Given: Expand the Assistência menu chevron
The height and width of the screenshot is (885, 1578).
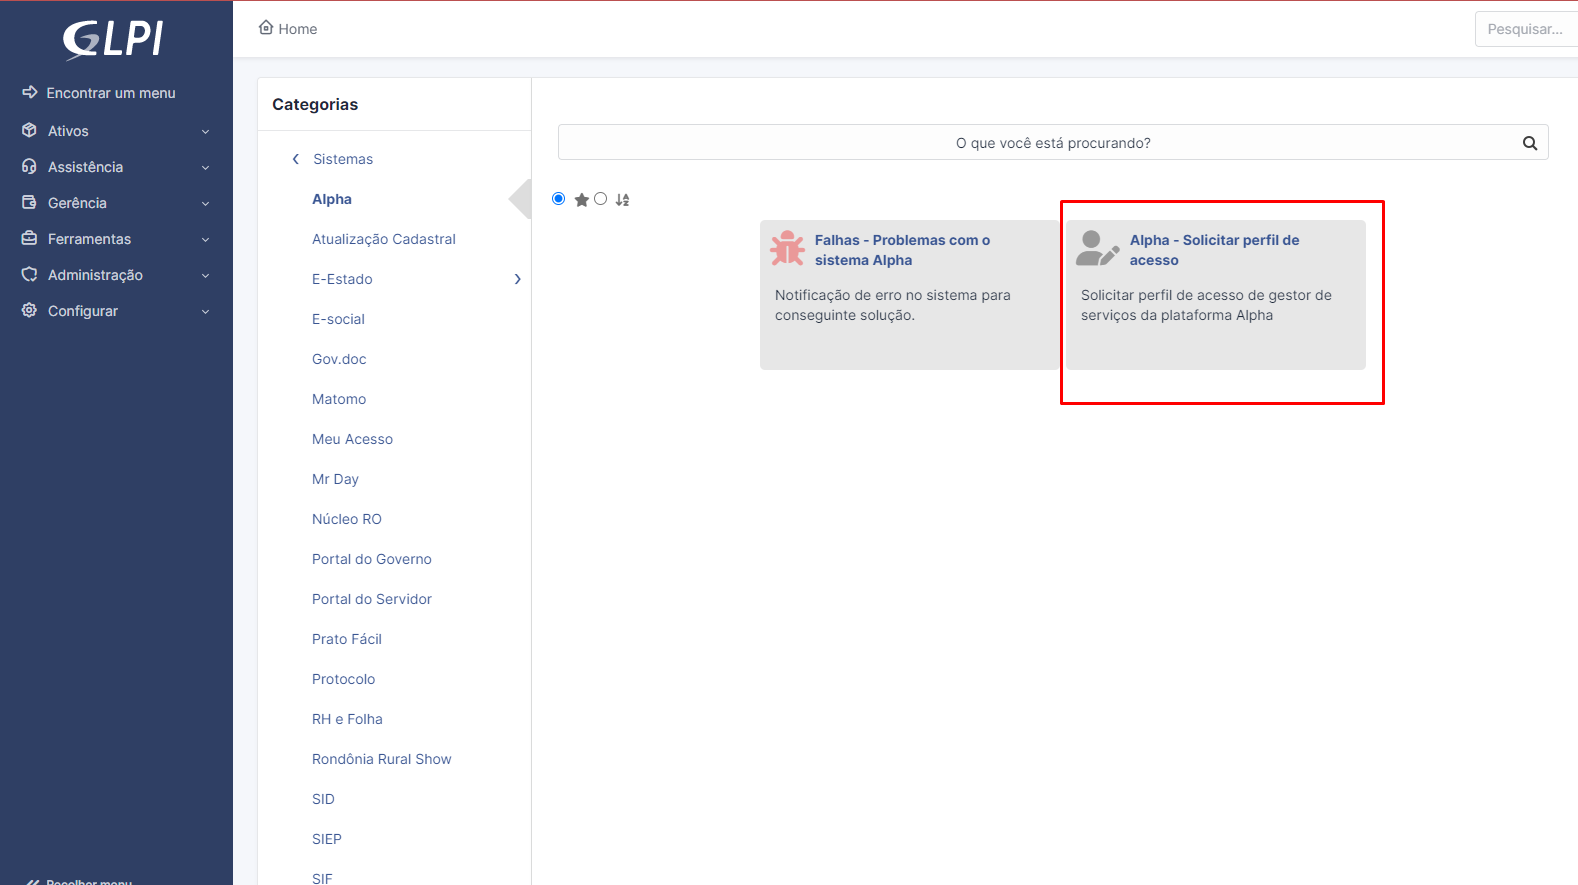Looking at the screenshot, I should tap(206, 167).
